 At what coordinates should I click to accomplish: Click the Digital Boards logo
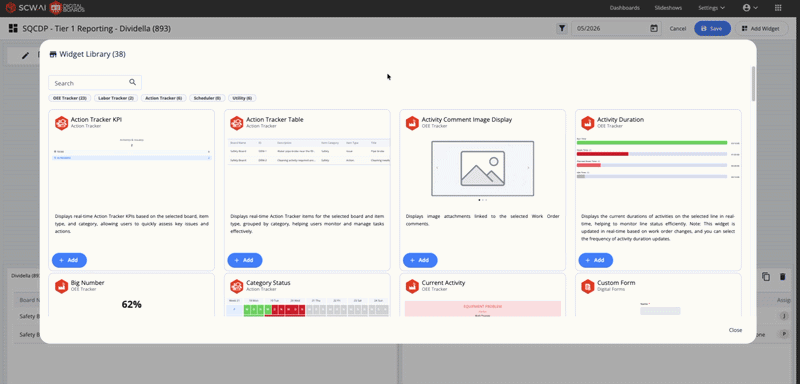click(x=67, y=8)
